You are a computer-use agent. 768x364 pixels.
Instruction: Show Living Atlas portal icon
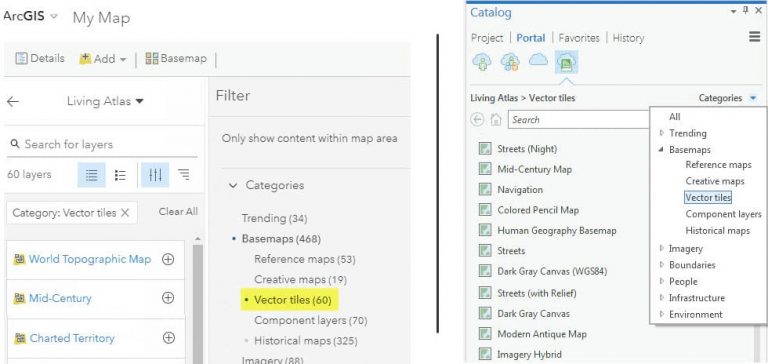[566, 62]
